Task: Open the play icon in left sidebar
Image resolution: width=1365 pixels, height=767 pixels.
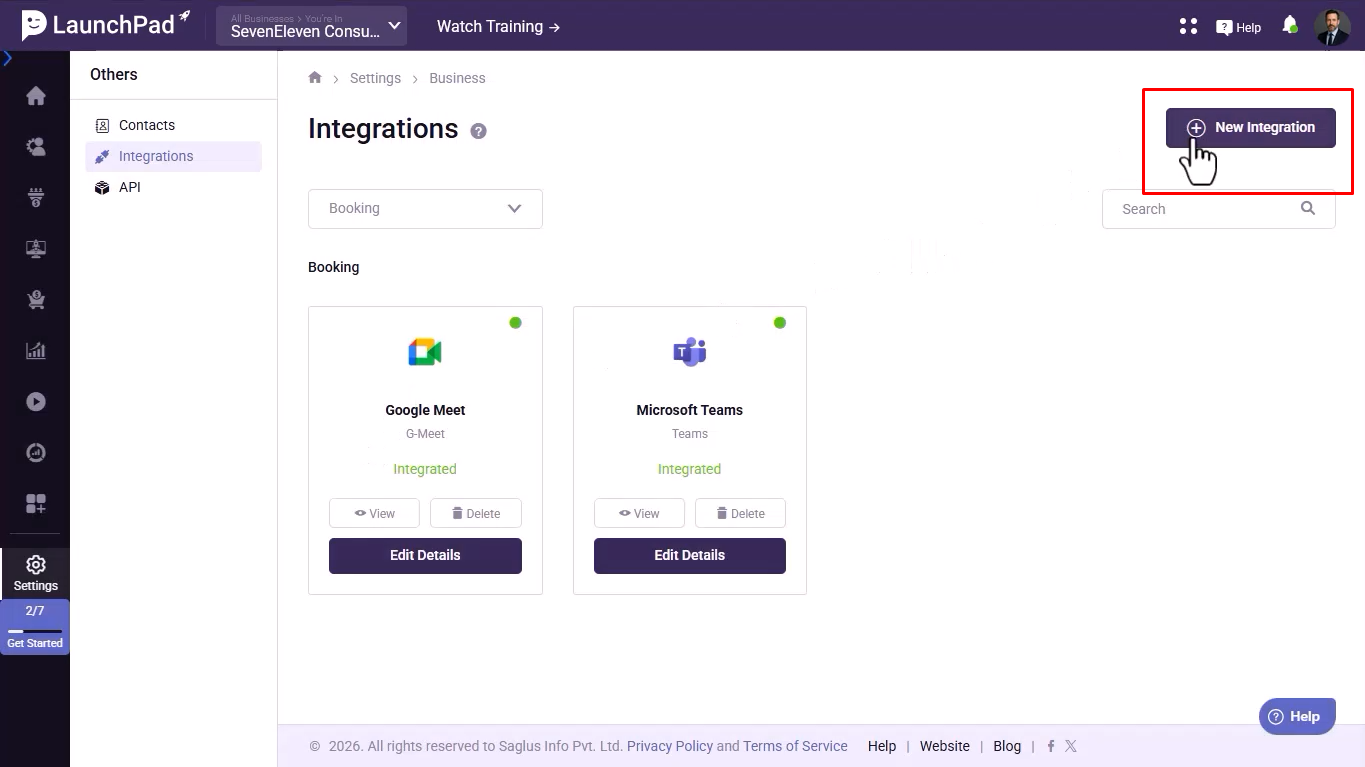Action: (36, 402)
